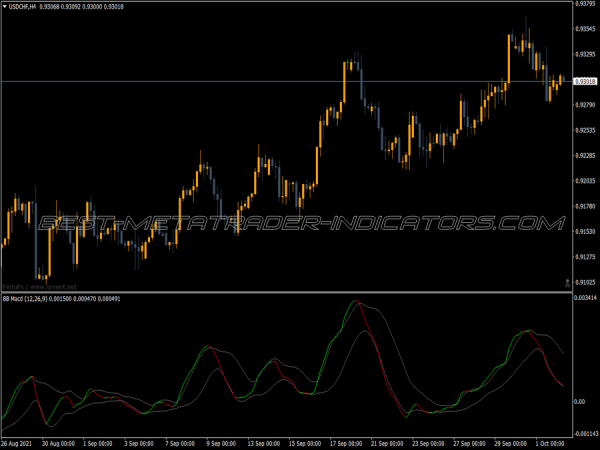Click the 30 Aug 00:00 time label
The width and height of the screenshot is (600, 450).
click(58, 444)
